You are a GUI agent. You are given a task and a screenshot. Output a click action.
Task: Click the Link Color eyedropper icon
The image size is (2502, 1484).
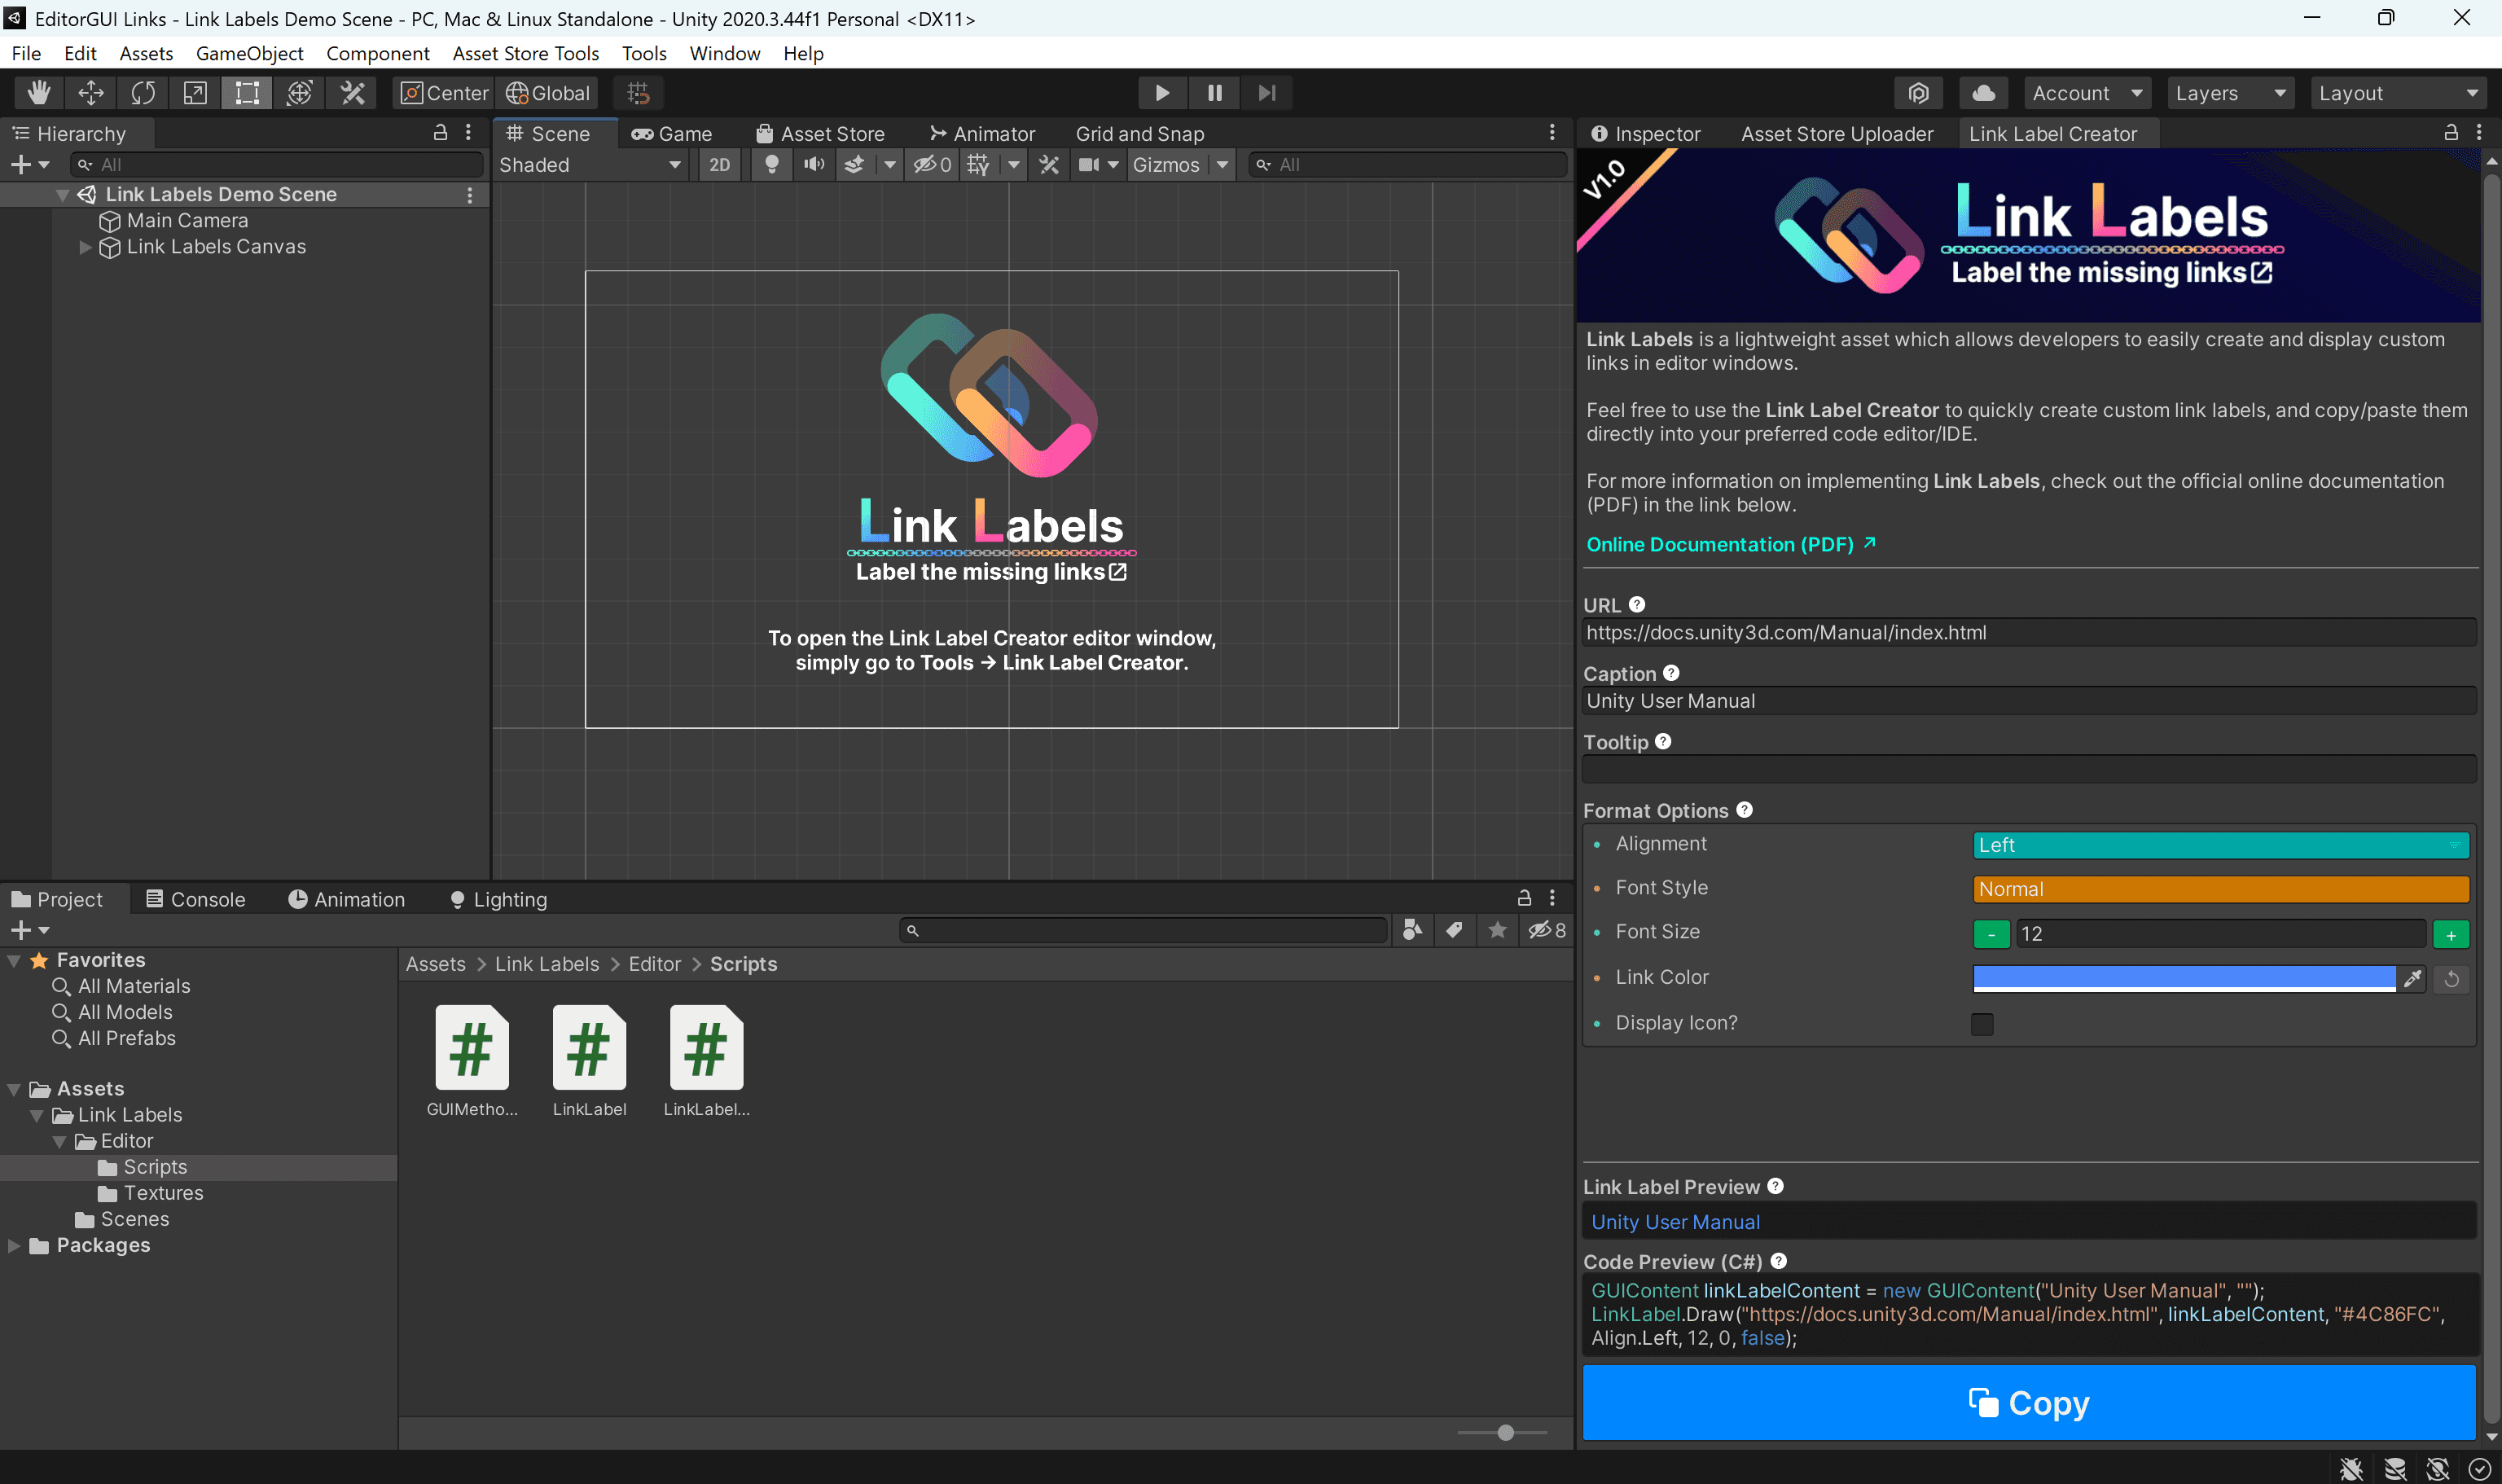click(2412, 979)
